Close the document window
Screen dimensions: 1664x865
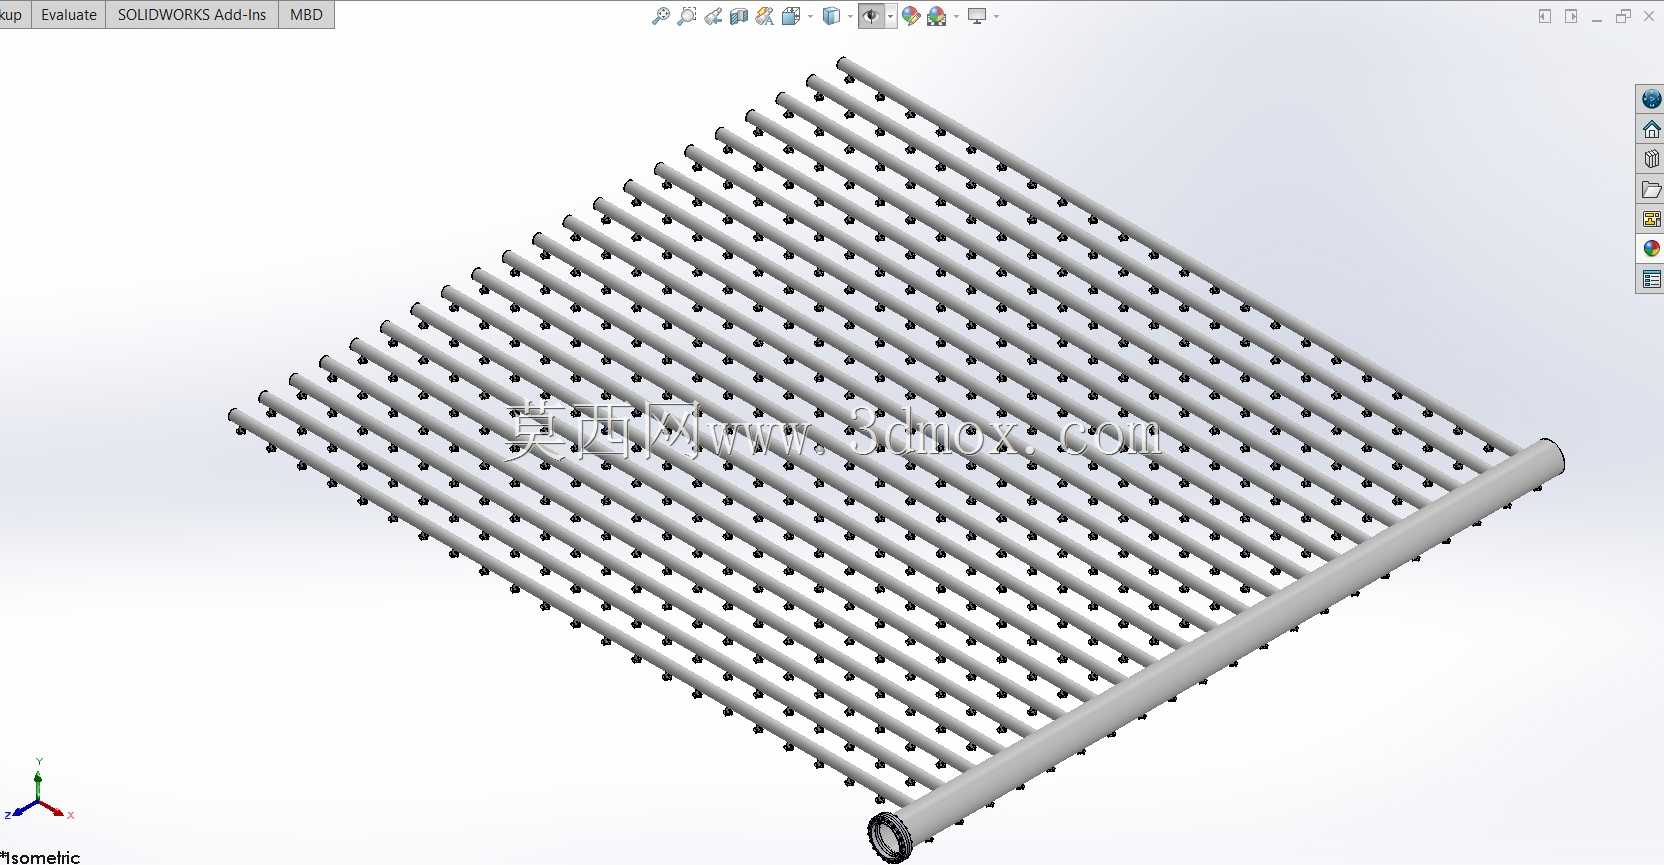(1649, 16)
